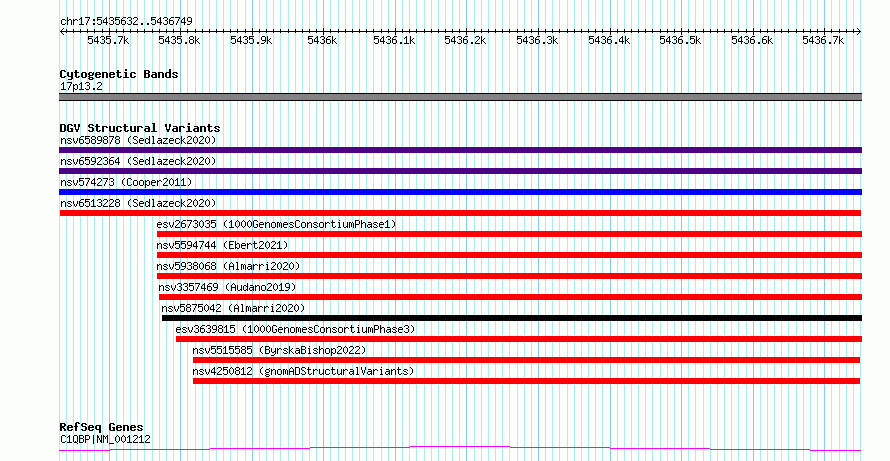
Task: Click the 5435.7k ruler tick label
Action: (x=108, y=40)
